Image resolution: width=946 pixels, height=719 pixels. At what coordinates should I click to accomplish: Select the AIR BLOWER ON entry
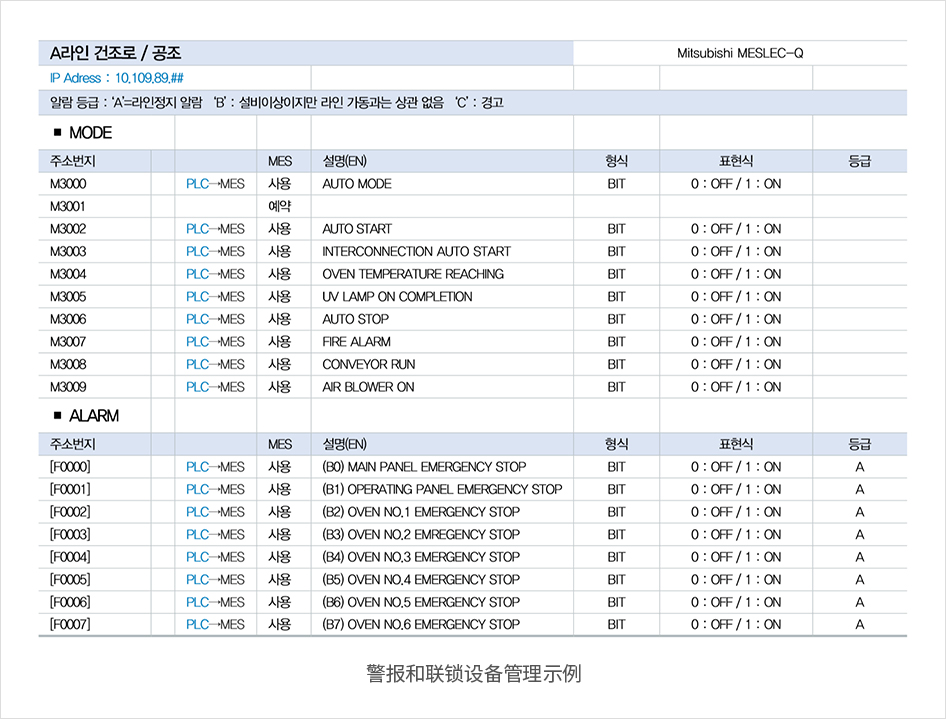(367, 387)
